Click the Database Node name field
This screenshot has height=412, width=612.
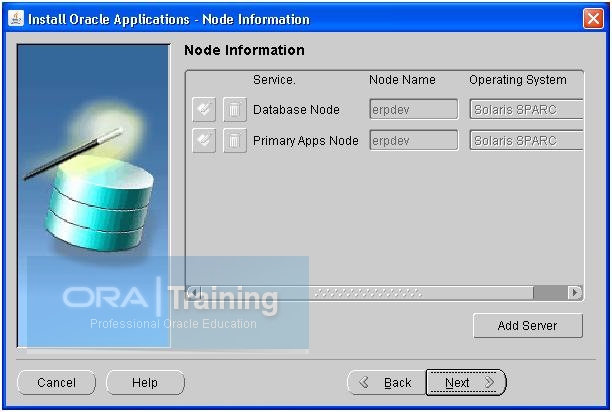413,109
